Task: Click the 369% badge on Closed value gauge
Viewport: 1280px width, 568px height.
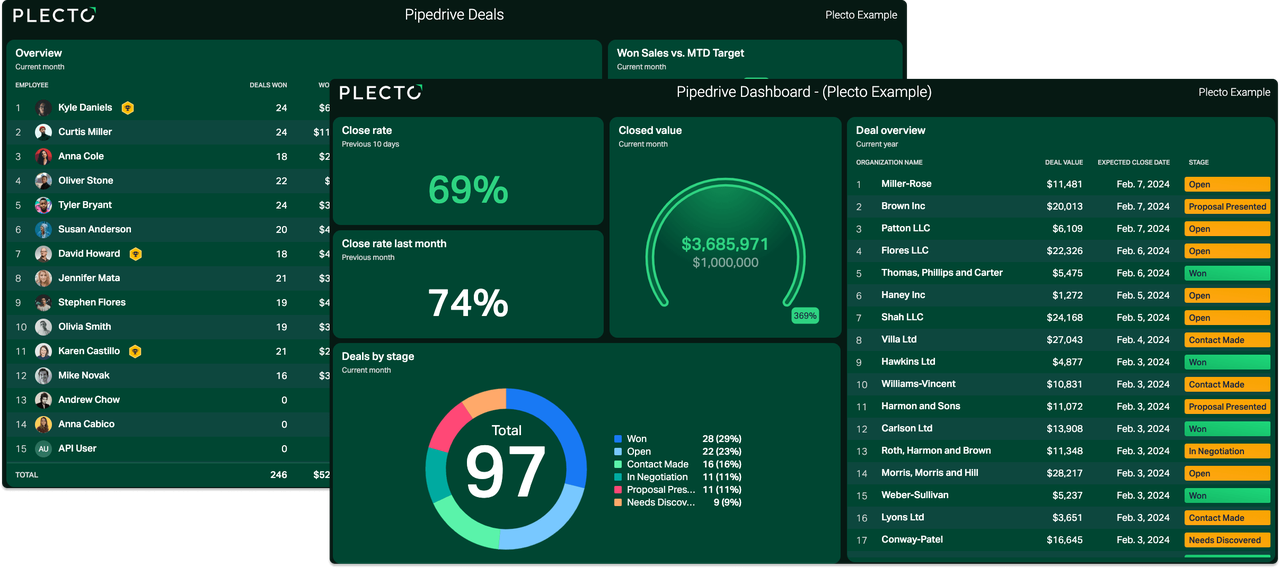Action: click(x=805, y=315)
